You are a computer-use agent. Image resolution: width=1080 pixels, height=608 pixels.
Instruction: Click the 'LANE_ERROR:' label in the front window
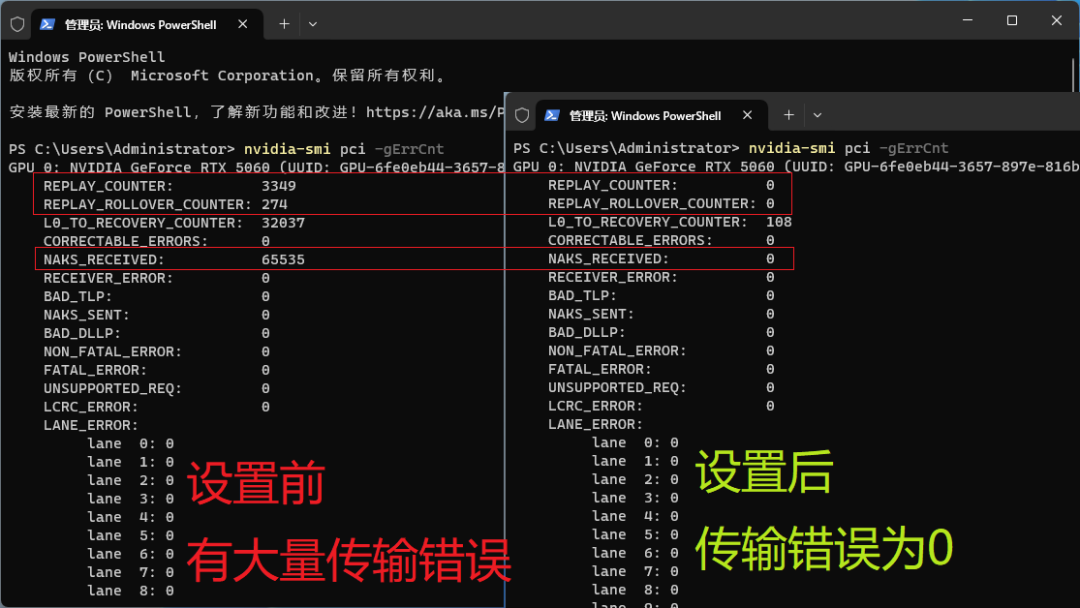click(x=595, y=425)
